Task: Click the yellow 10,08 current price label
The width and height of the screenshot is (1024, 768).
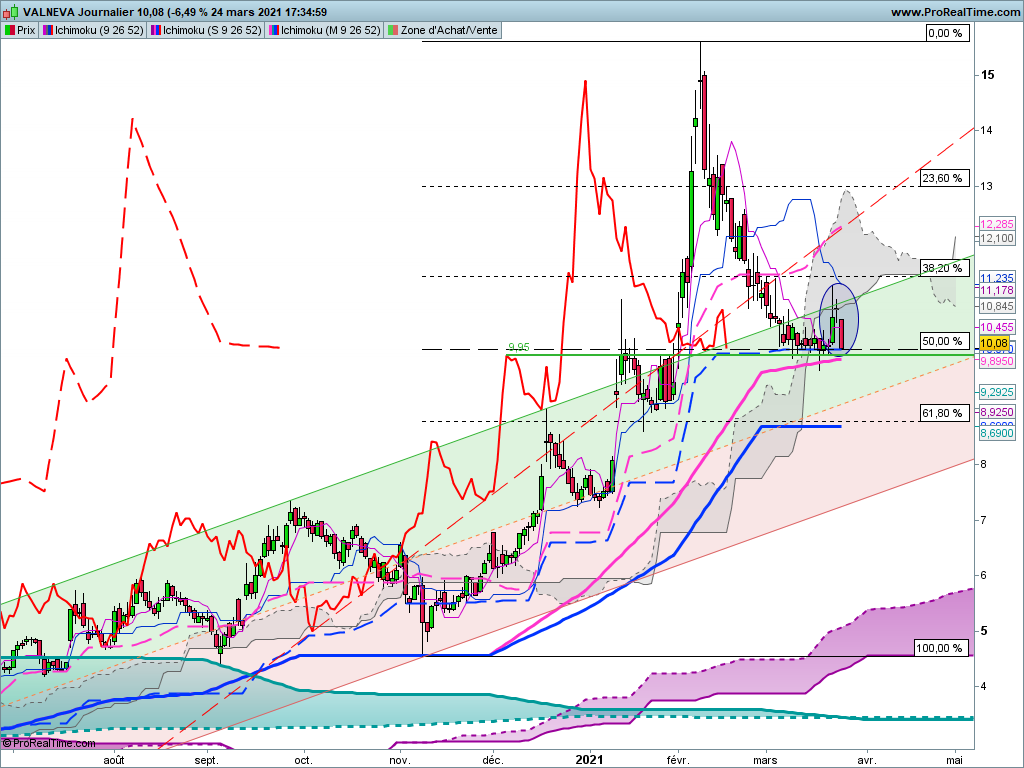Action: 994,343
